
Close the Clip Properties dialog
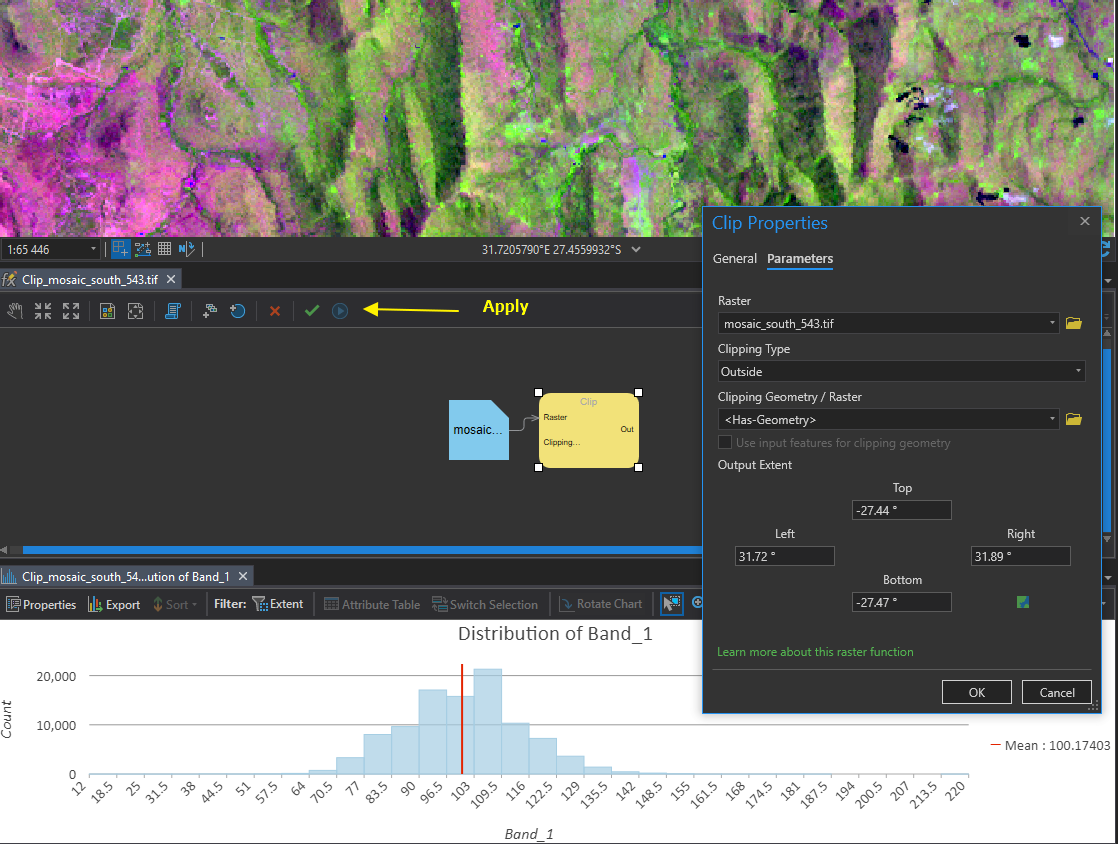click(x=1084, y=221)
